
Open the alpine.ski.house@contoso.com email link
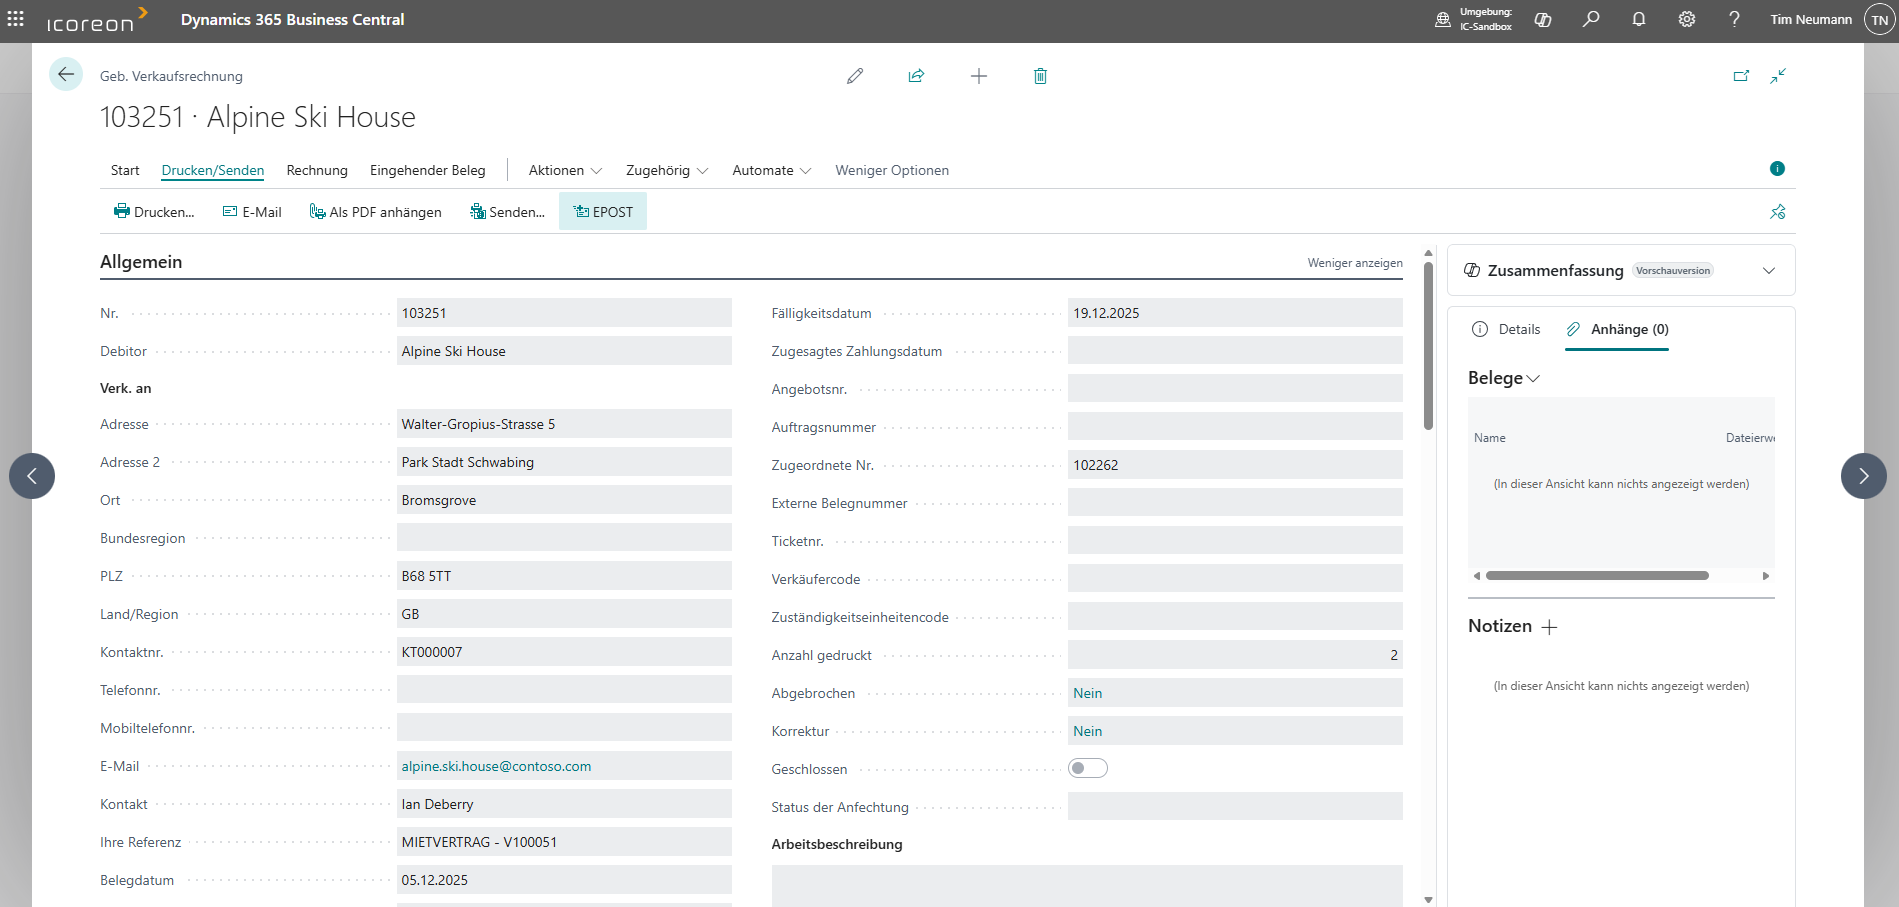tap(496, 766)
